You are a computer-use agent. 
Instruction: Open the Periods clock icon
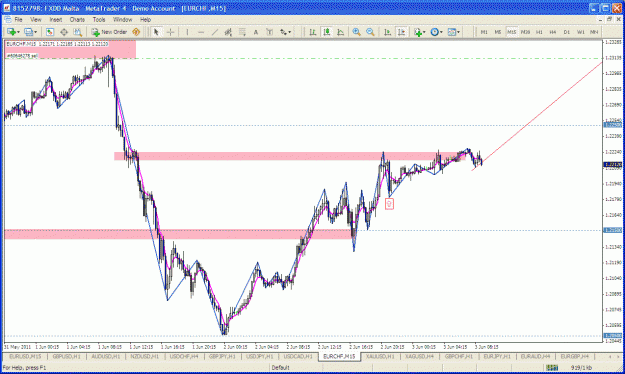[435, 32]
